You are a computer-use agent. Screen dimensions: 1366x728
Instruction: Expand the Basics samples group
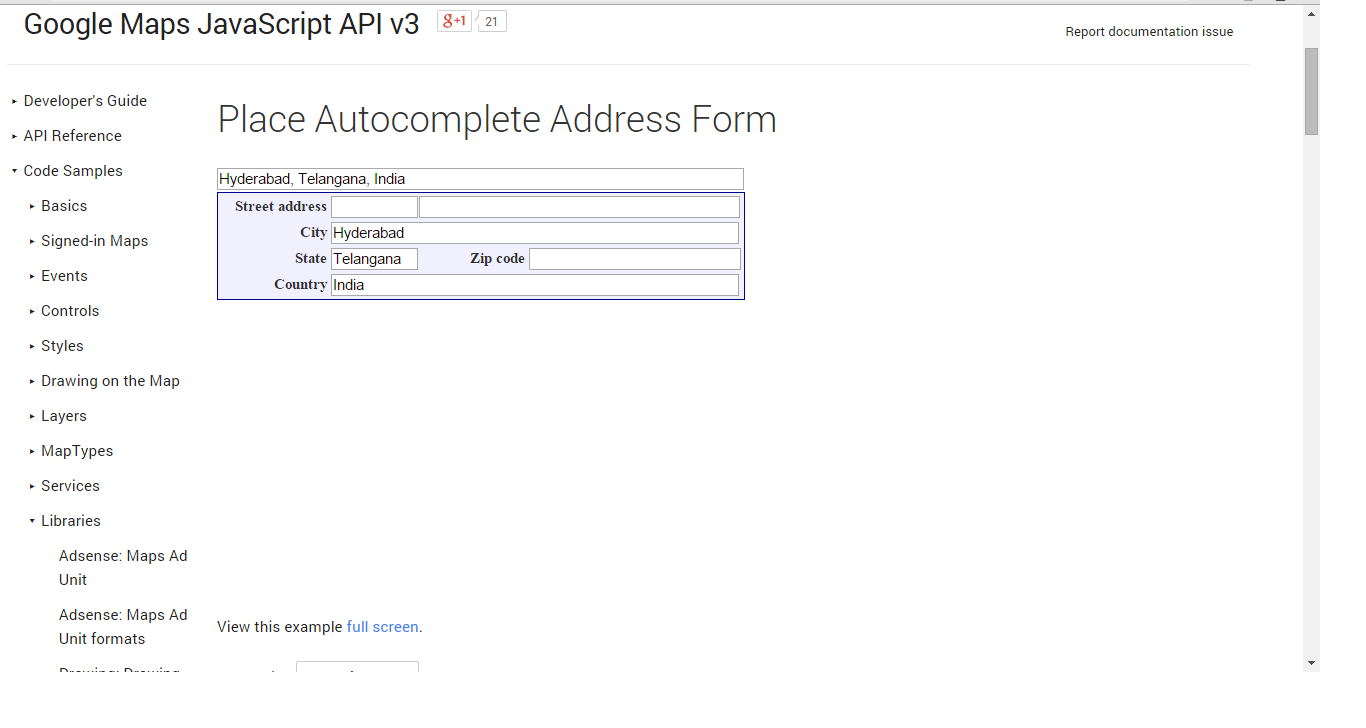coord(64,206)
